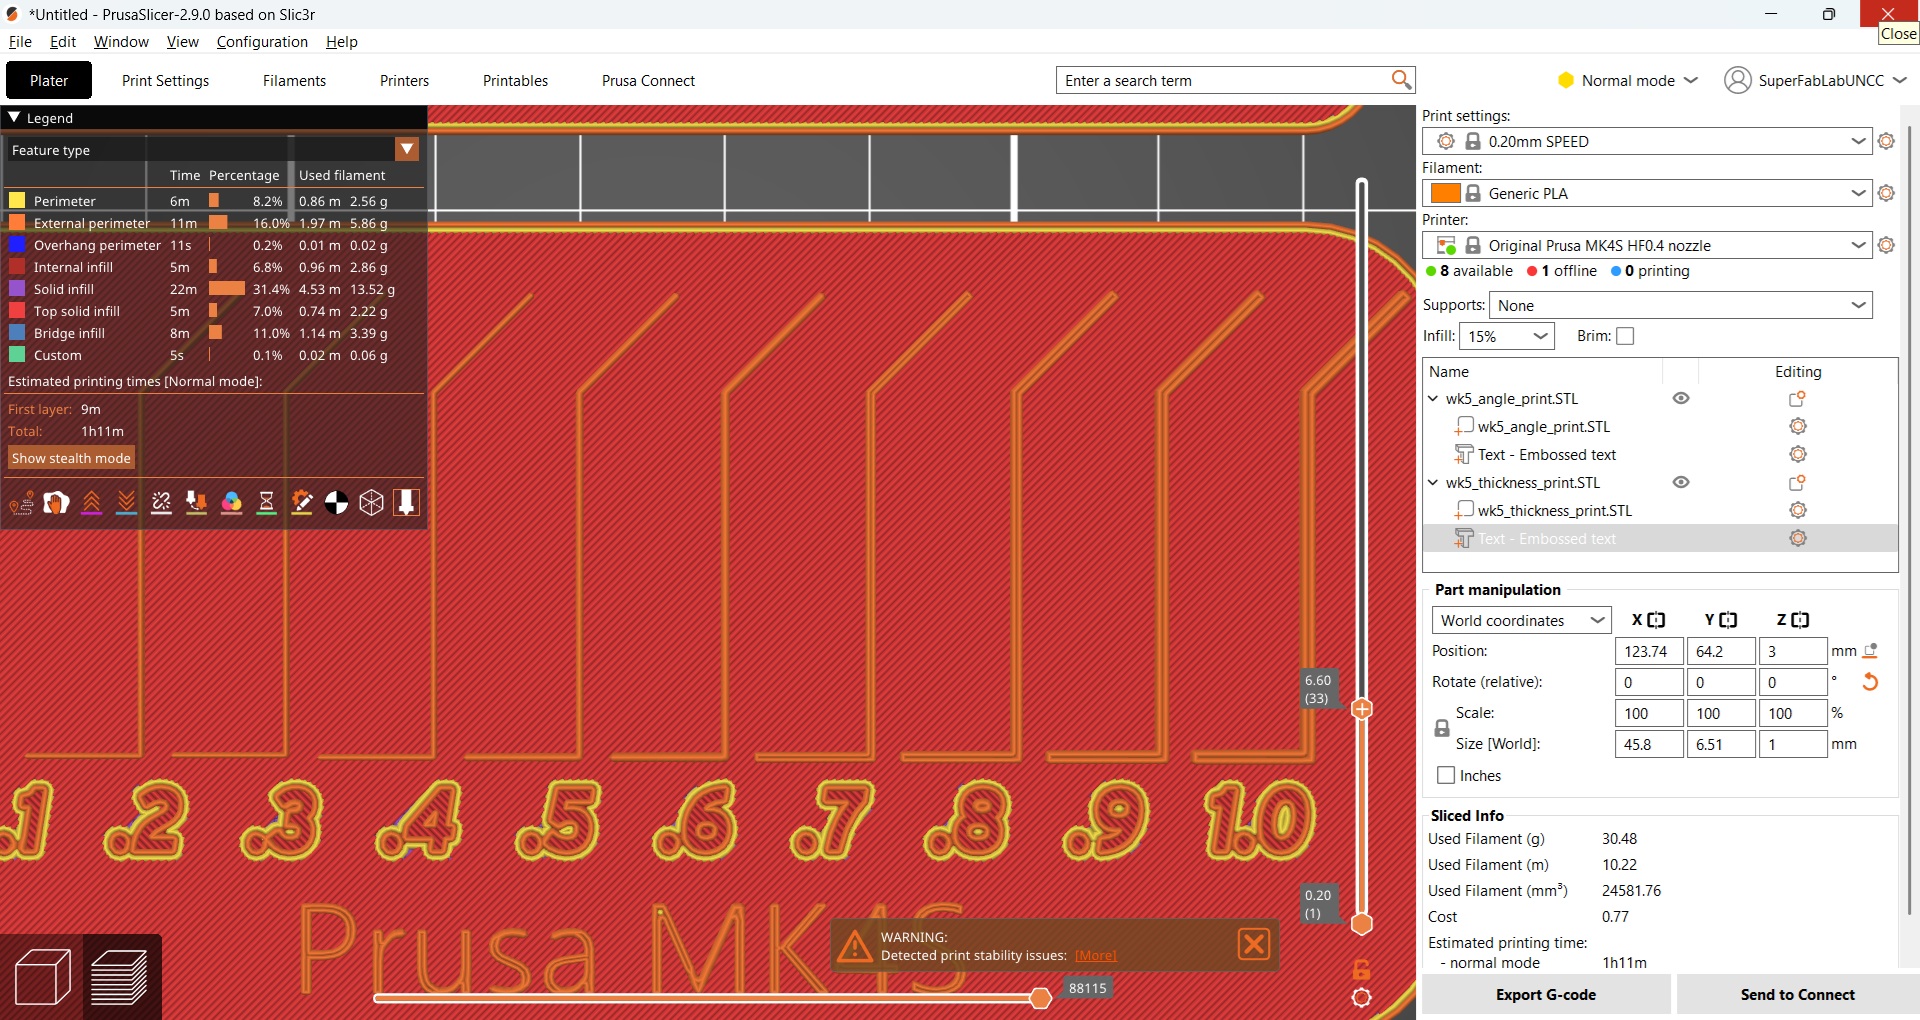The width and height of the screenshot is (1920, 1020).
Task: Toggle print pauses hourglass icon in legend
Action: click(266, 502)
